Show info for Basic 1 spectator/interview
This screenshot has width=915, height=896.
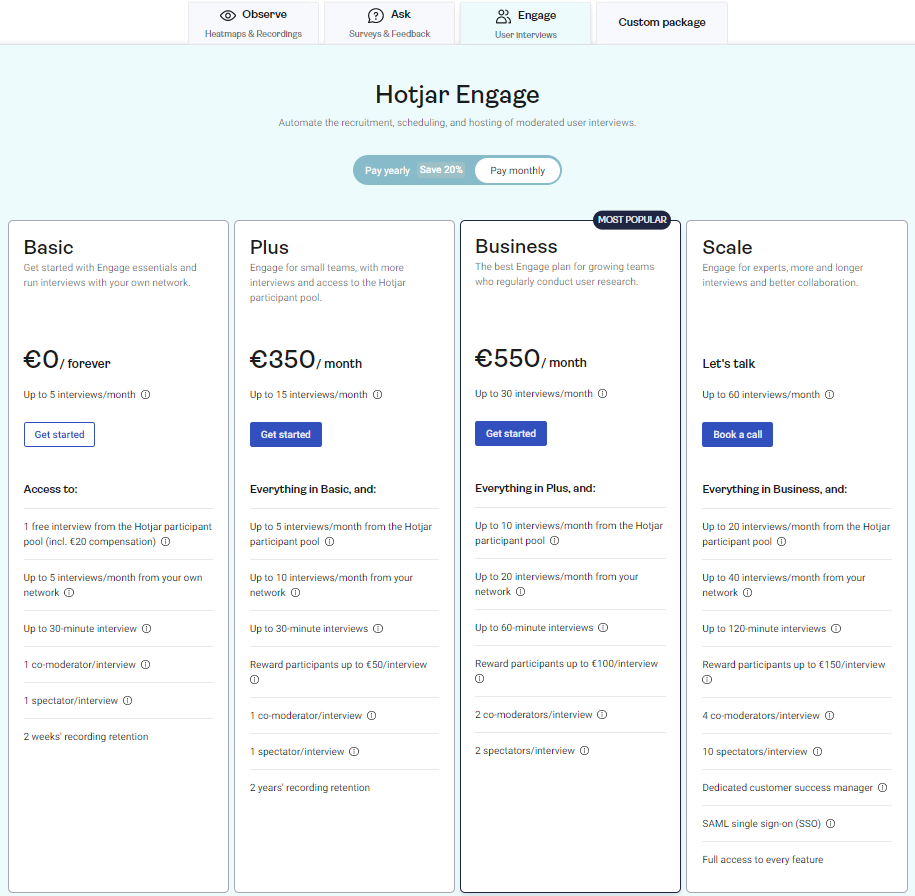click(128, 700)
